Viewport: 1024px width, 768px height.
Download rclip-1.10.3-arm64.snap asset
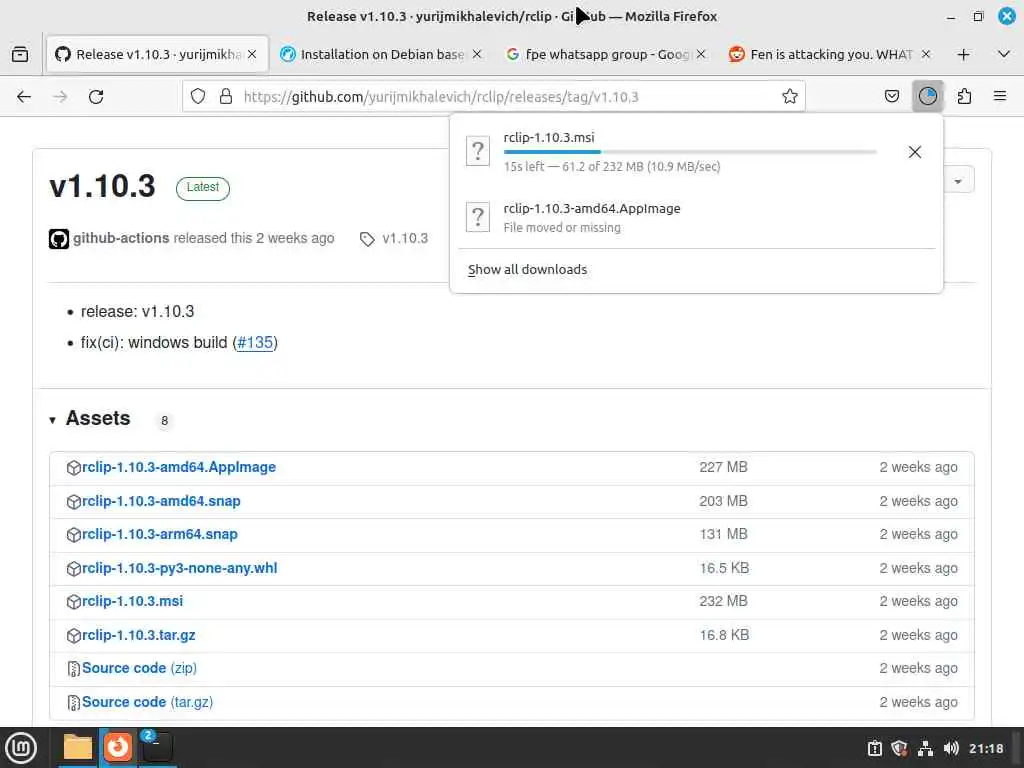pos(160,534)
